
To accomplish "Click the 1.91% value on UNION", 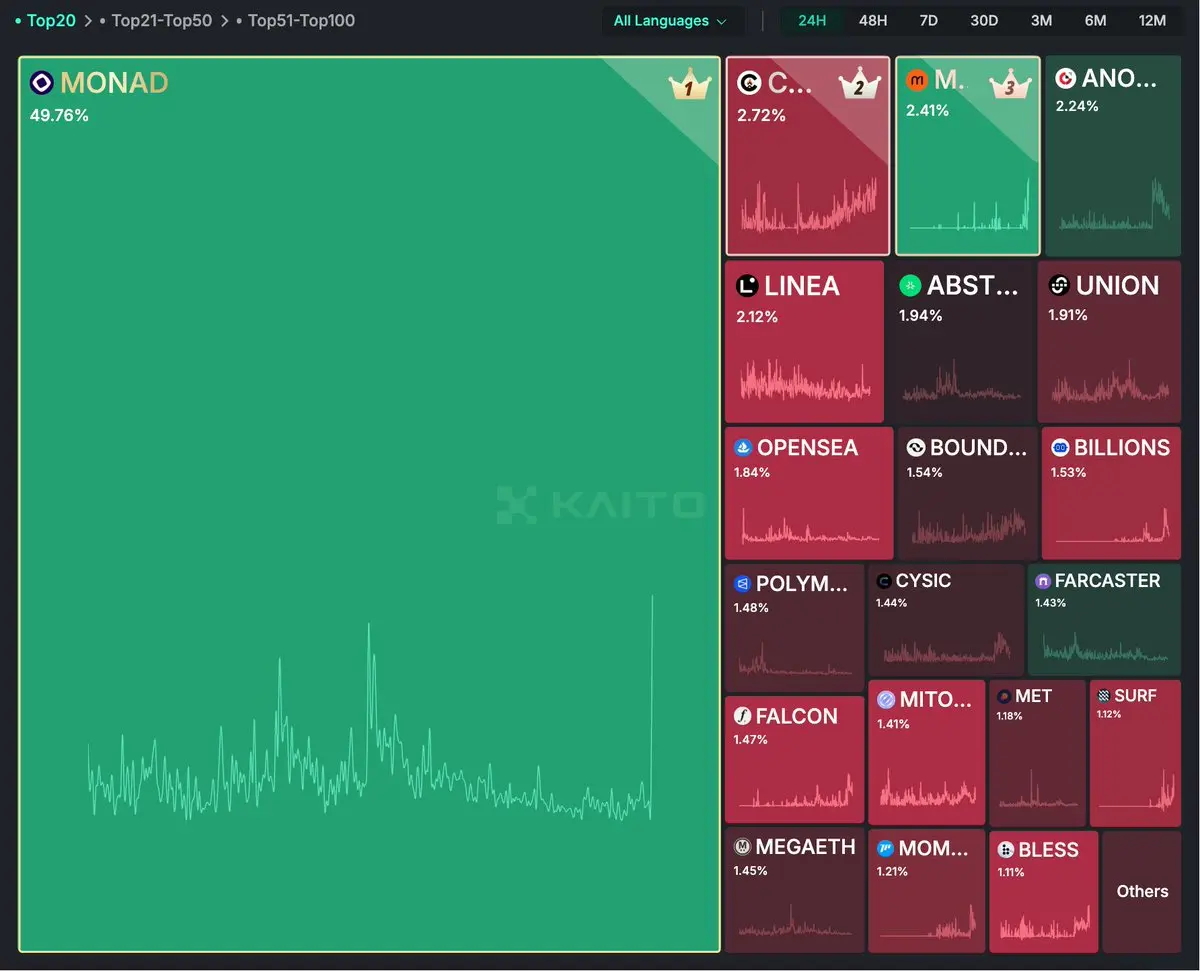I will [x=1068, y=315].
